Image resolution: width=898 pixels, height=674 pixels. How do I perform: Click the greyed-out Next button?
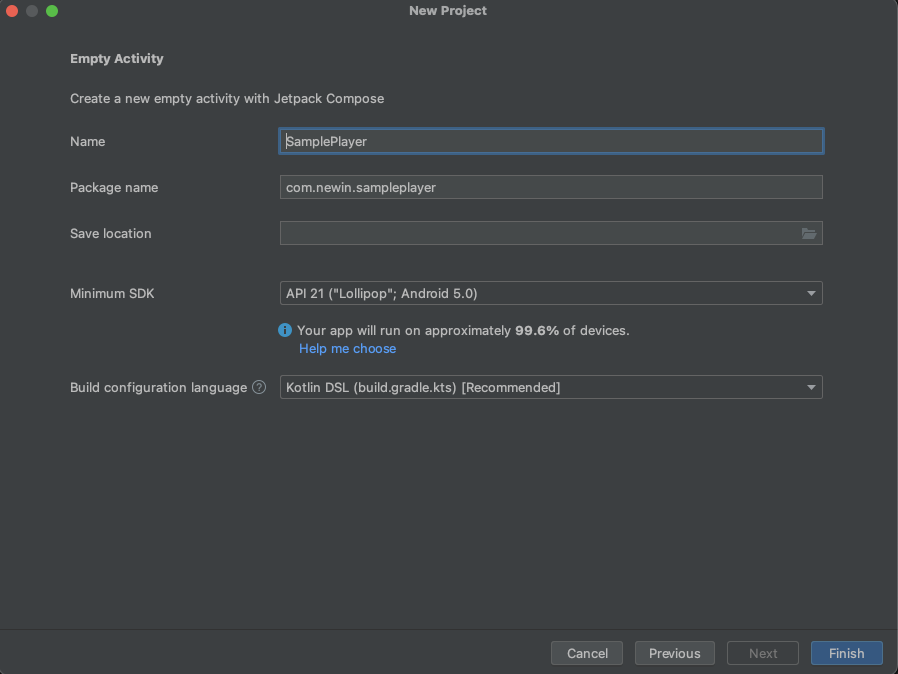click(763, 653)
